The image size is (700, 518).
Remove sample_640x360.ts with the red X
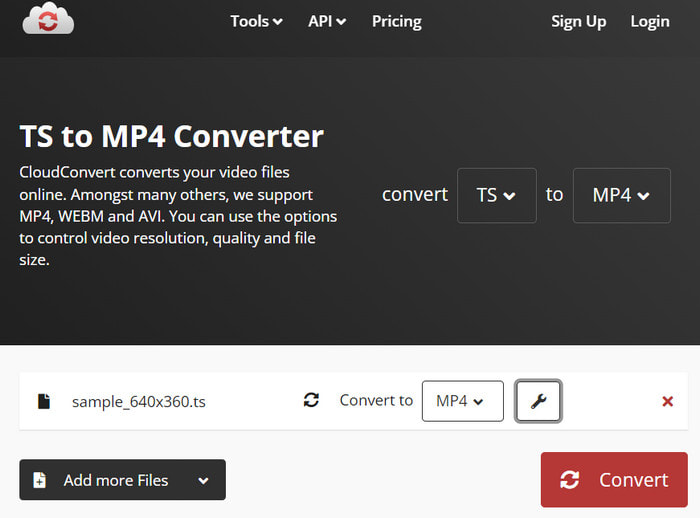tap(667, 401)
